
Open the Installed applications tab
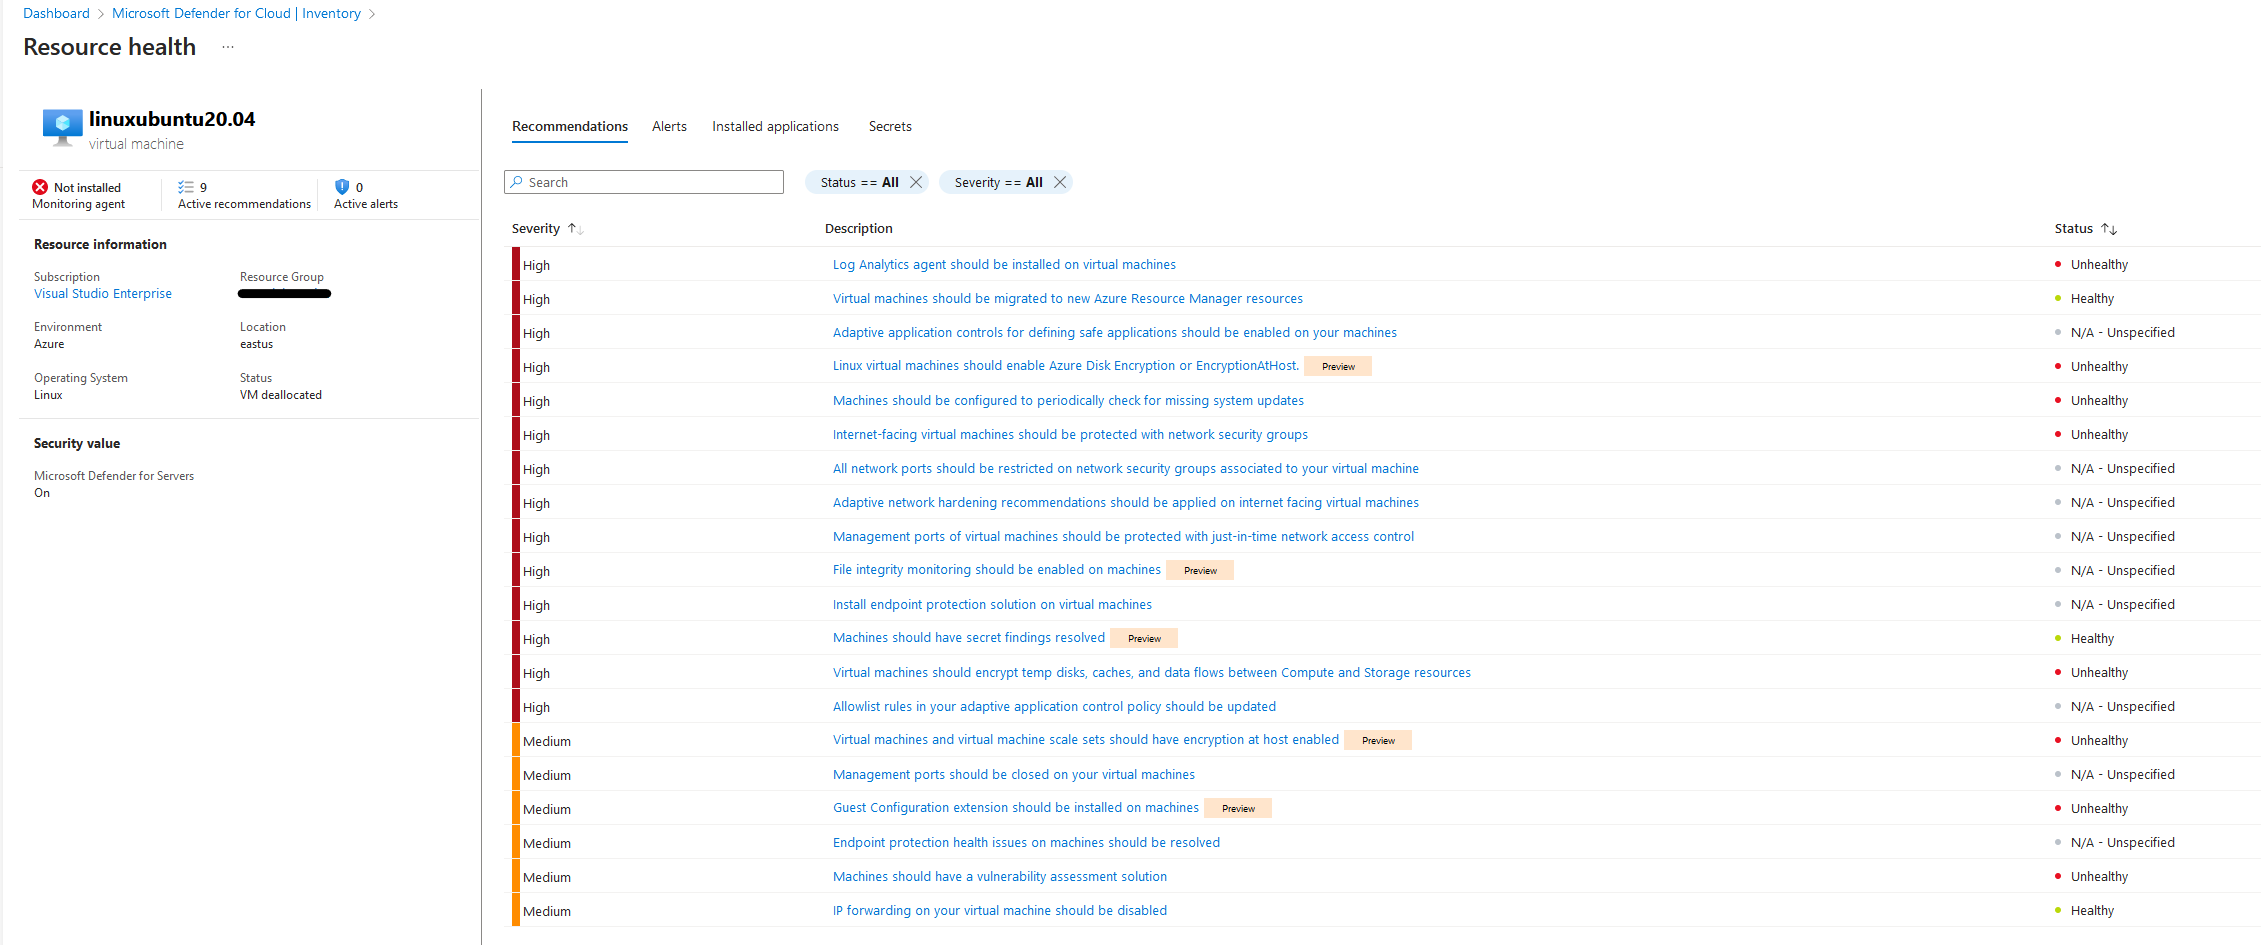click(x=775, y=126)
